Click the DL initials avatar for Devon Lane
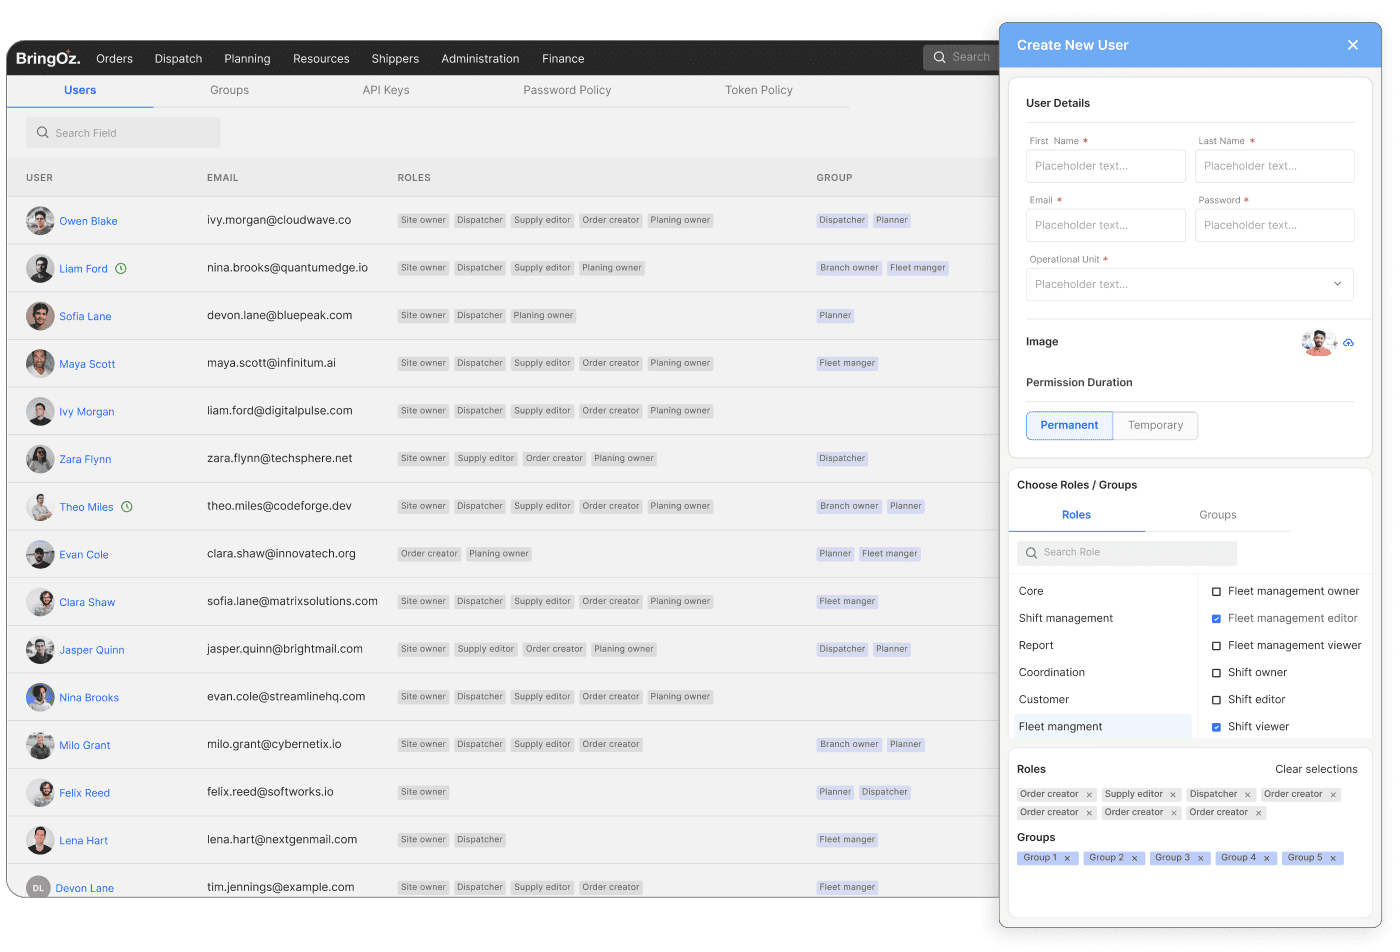The image size is (1400, 952). pyautogui.click(x=38, y=887)
